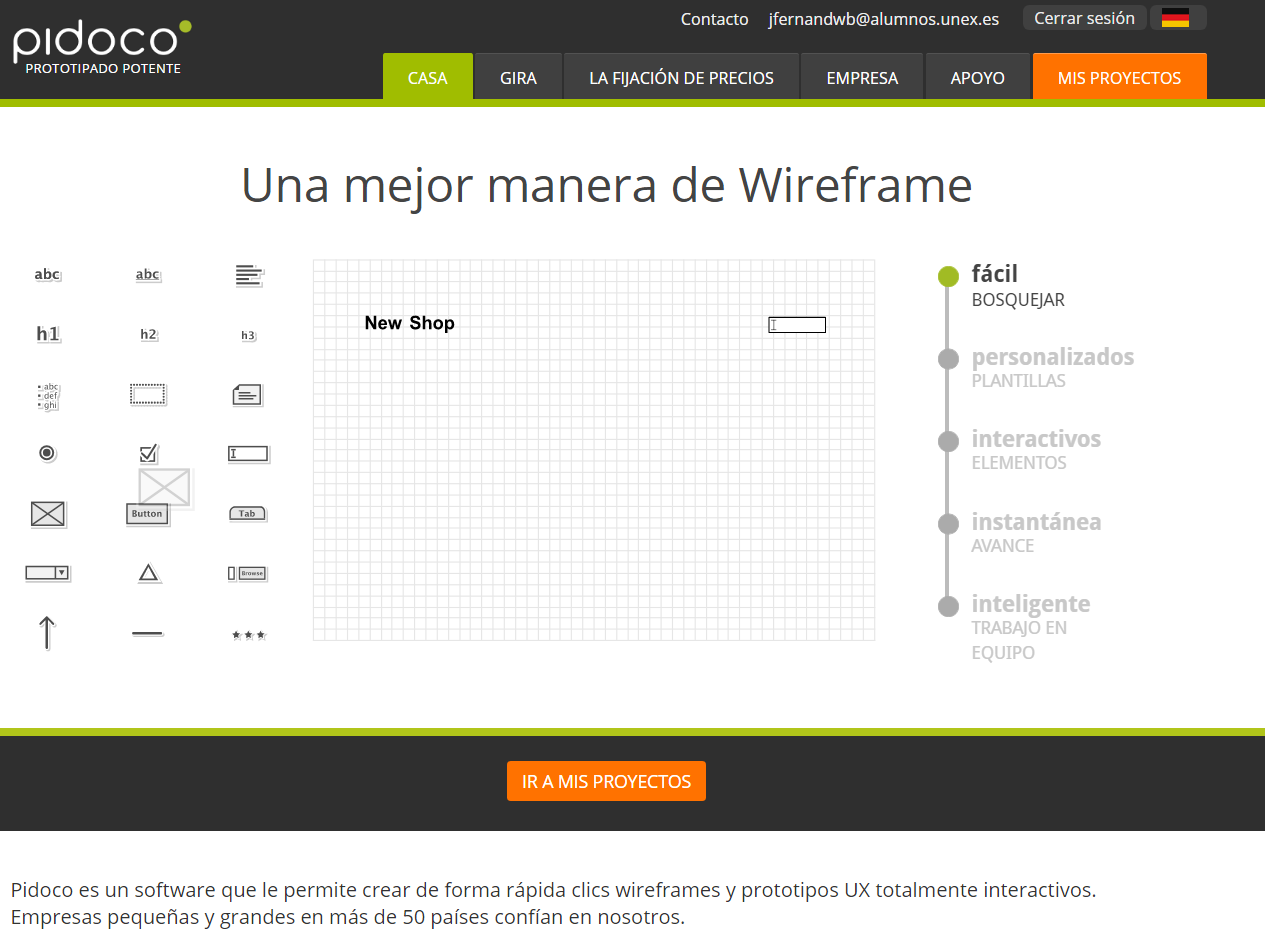Open LA FIJACIÓN DE PRECIOS page
This screenshot has height=939, width=1265.
[x=681, y=76]
